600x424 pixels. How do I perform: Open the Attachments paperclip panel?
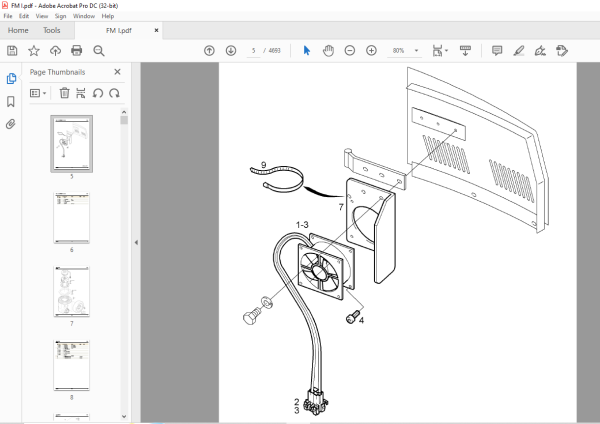[11, 124]
